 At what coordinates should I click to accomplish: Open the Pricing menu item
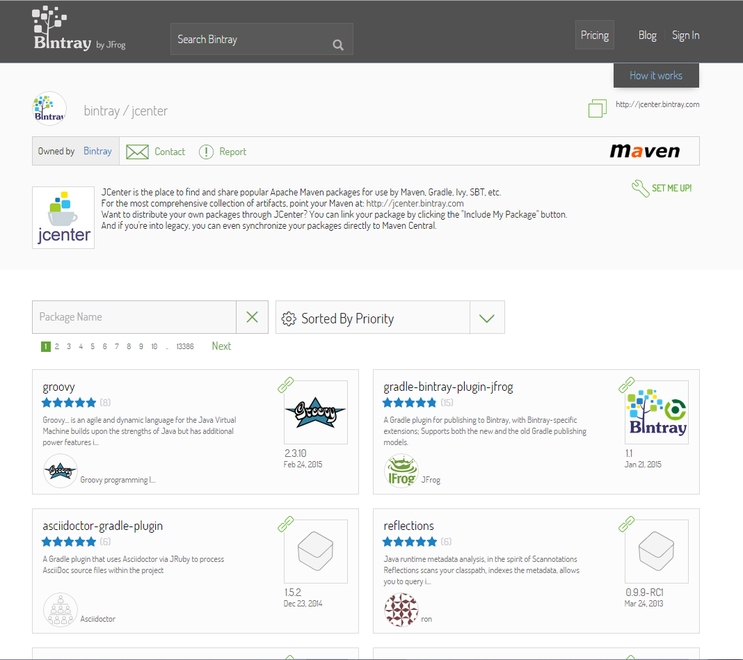click(x=594, y=35)
